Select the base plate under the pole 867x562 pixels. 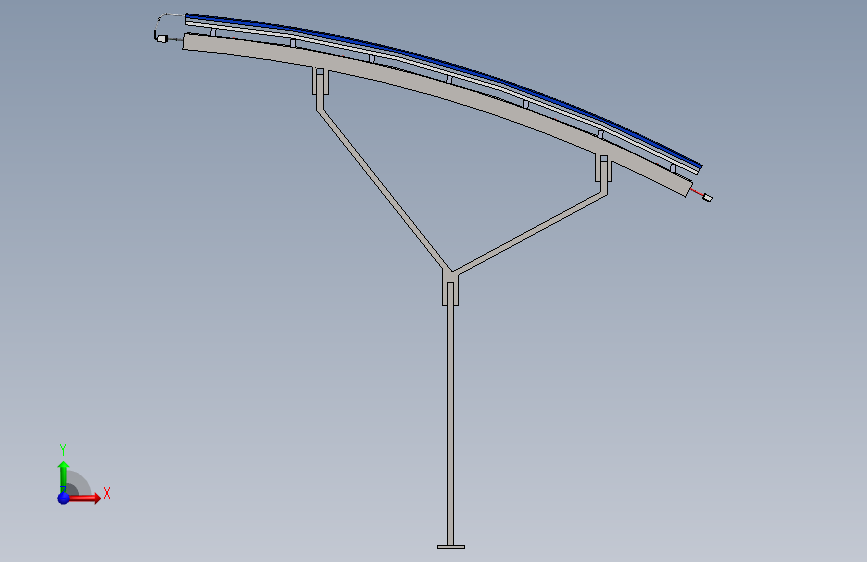coord(451,547)
